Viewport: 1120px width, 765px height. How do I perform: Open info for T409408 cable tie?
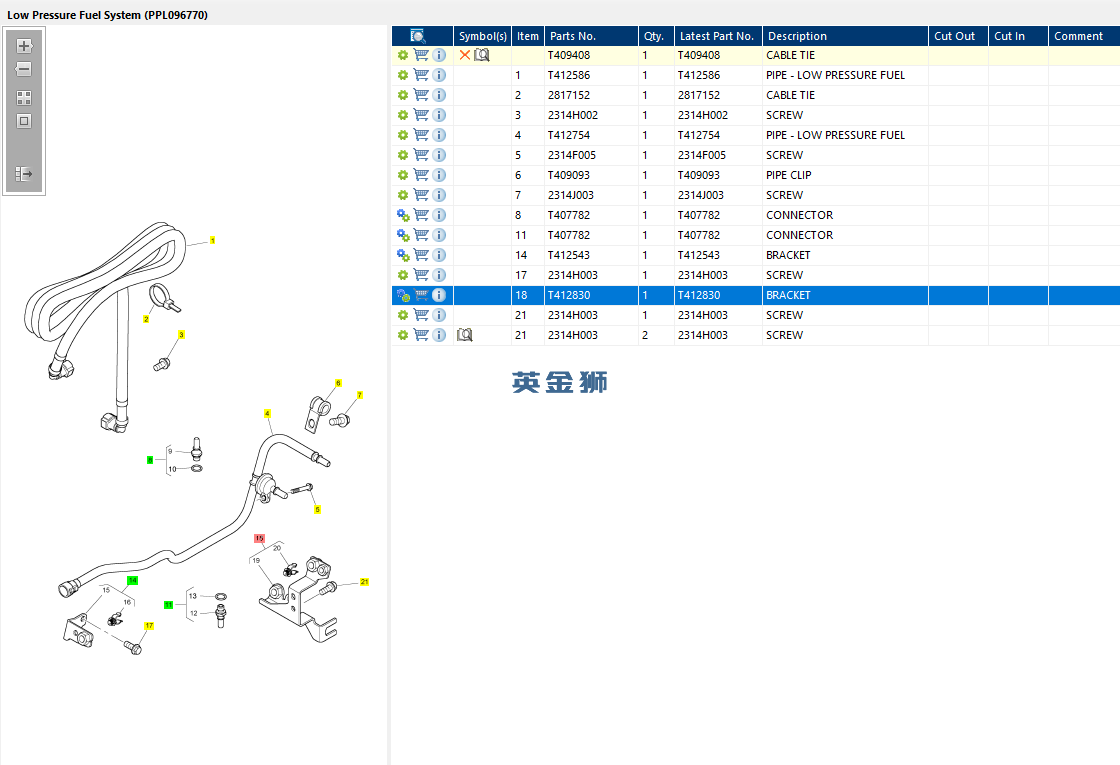coord(439,55)
